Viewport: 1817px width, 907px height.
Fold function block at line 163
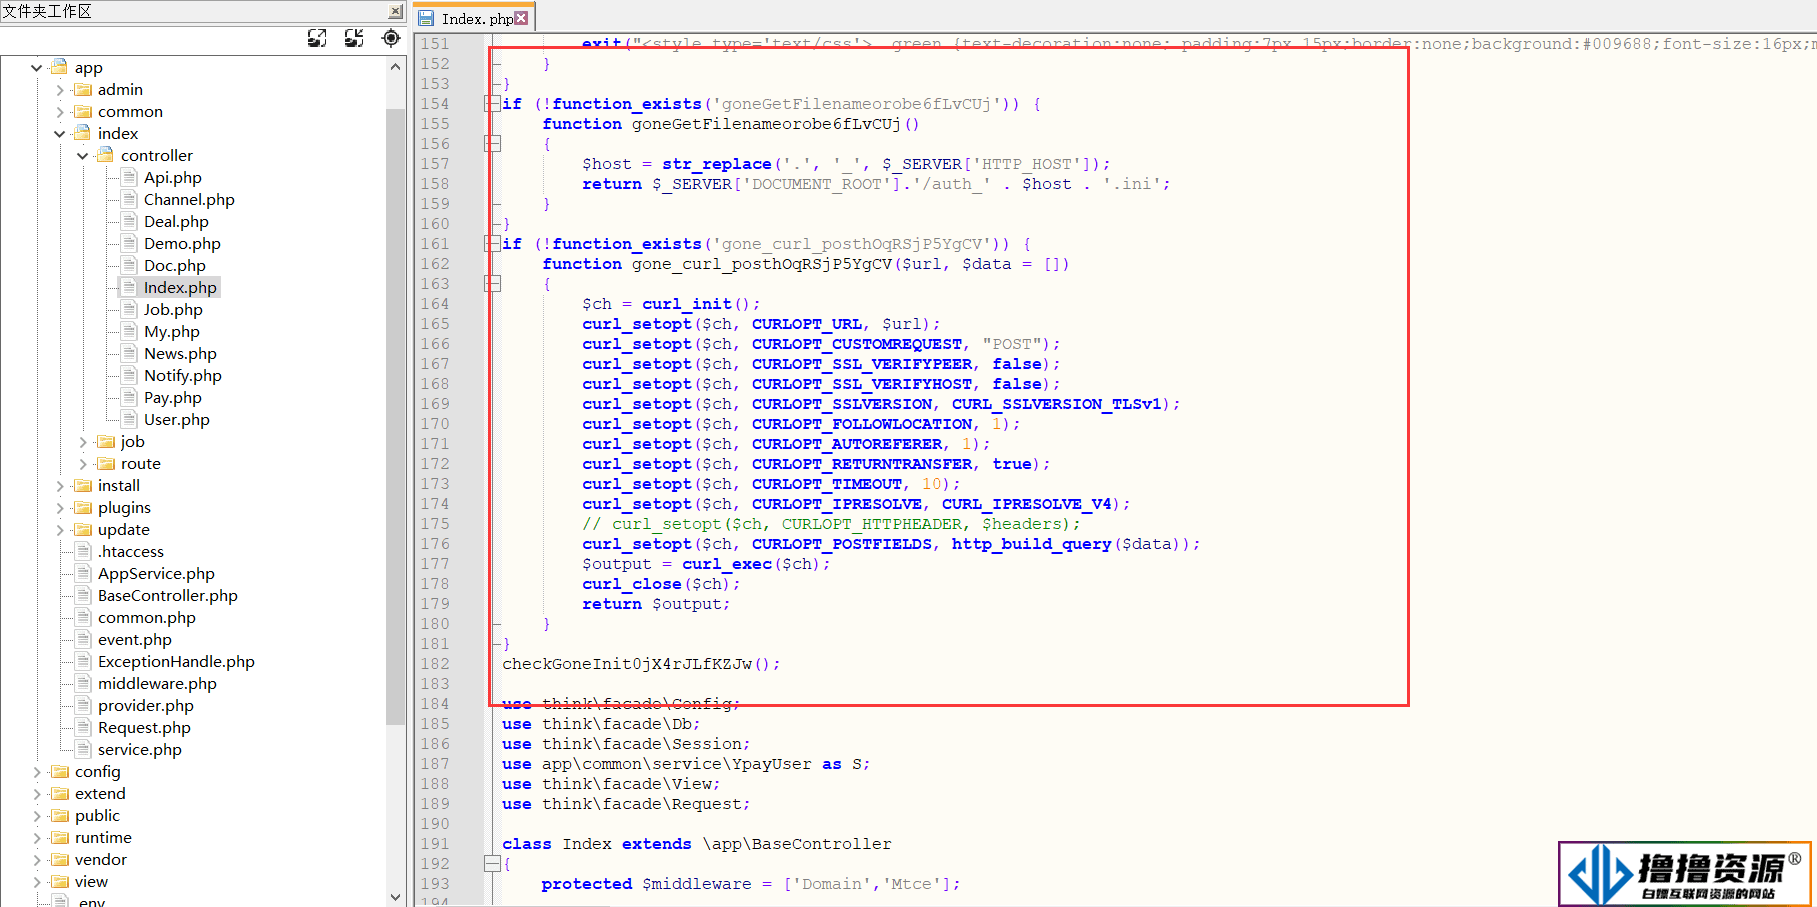492,284
